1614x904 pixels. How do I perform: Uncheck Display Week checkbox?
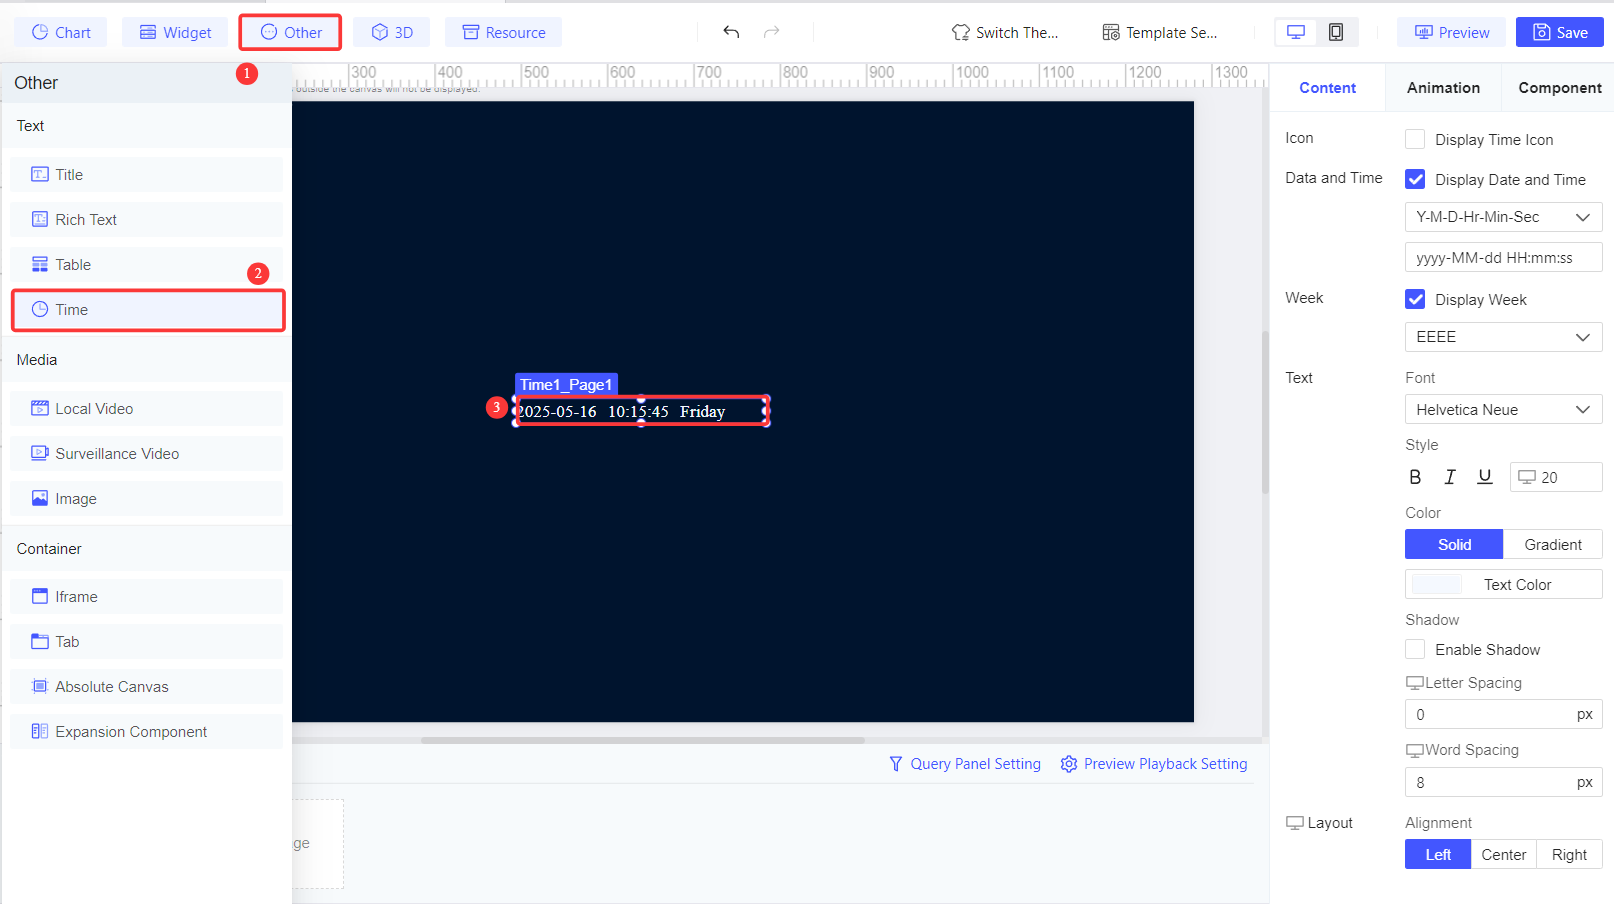pos(1415,299)
